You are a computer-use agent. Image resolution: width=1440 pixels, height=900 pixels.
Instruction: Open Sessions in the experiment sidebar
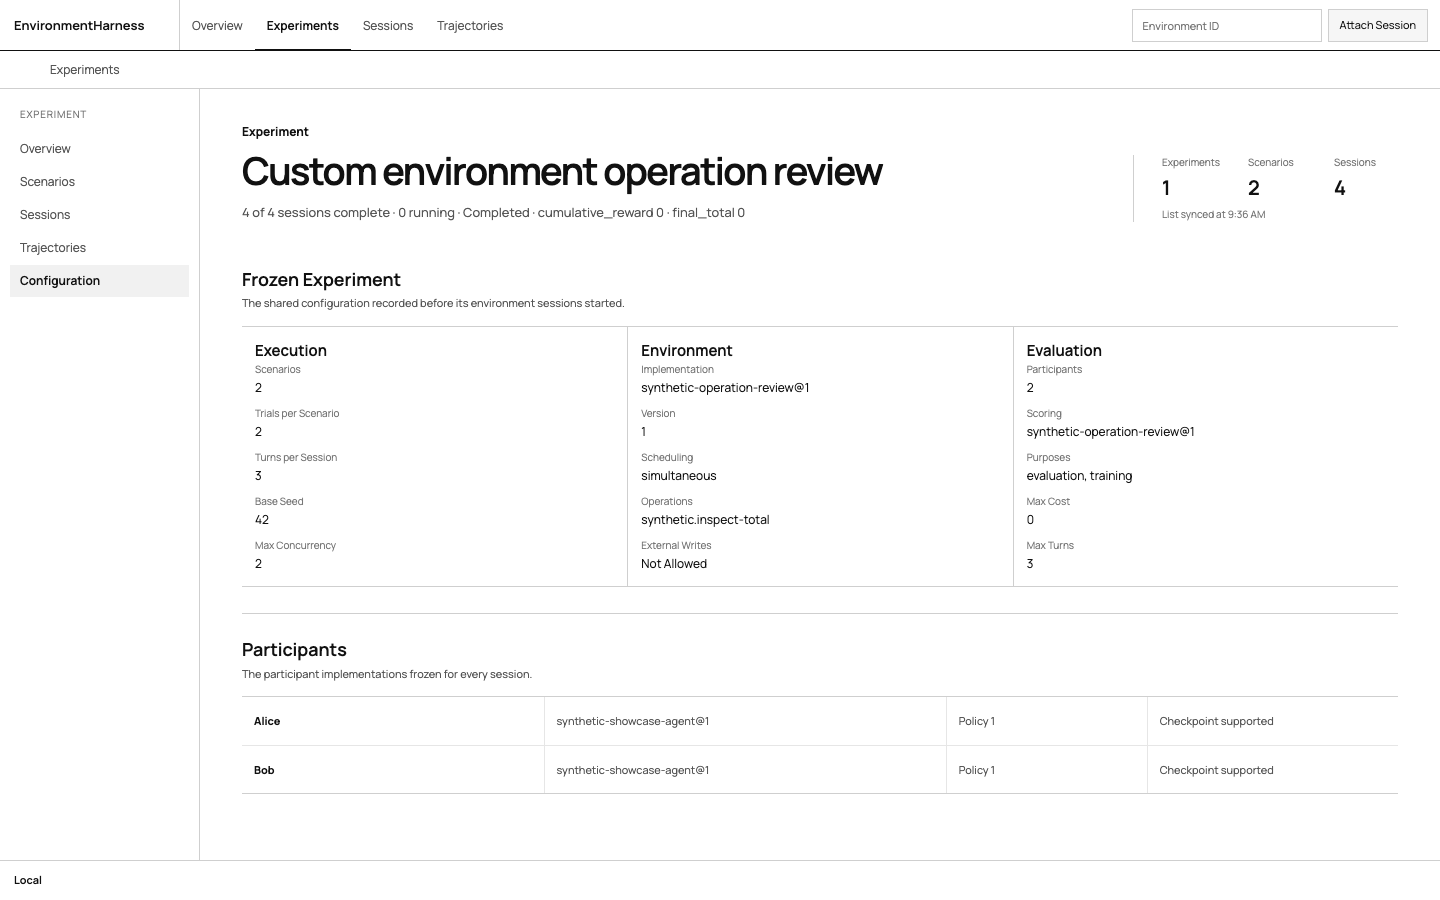(99, 215)
